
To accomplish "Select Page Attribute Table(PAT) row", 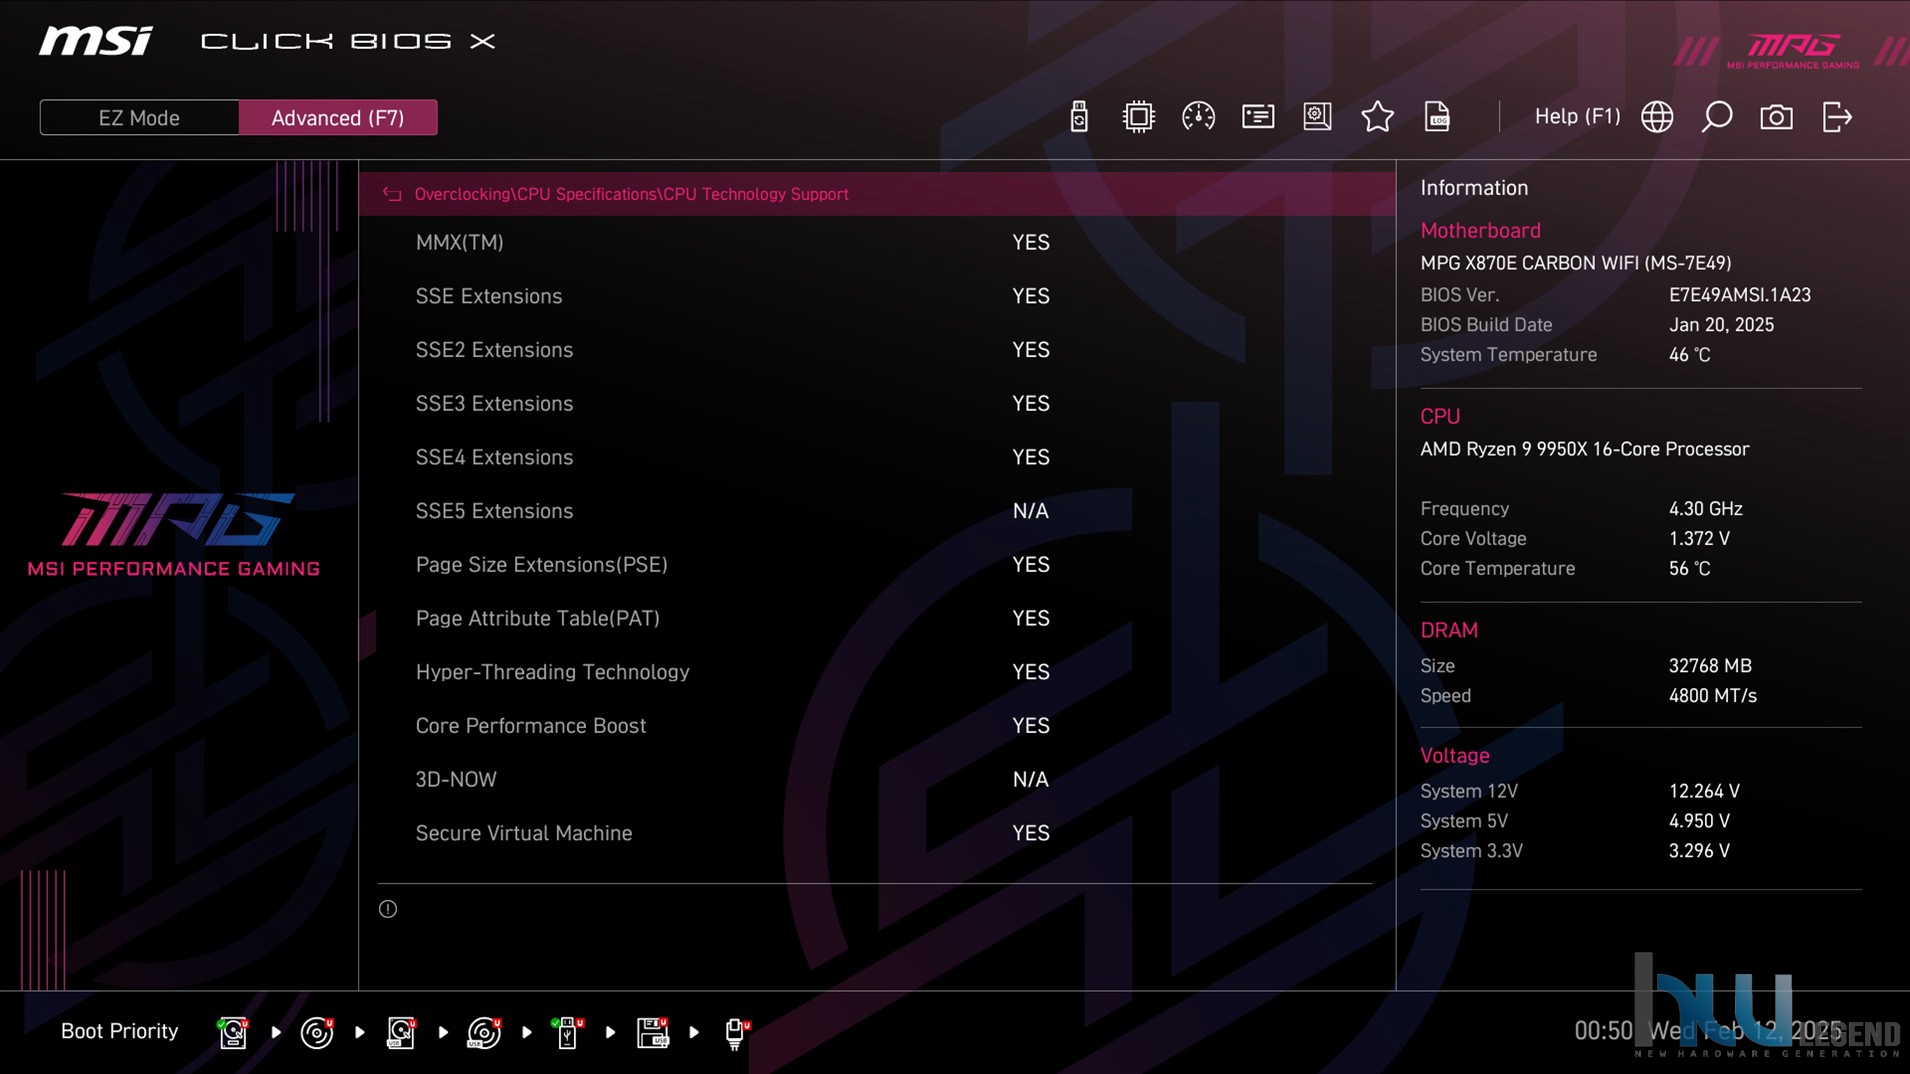I will coord(876,618).
